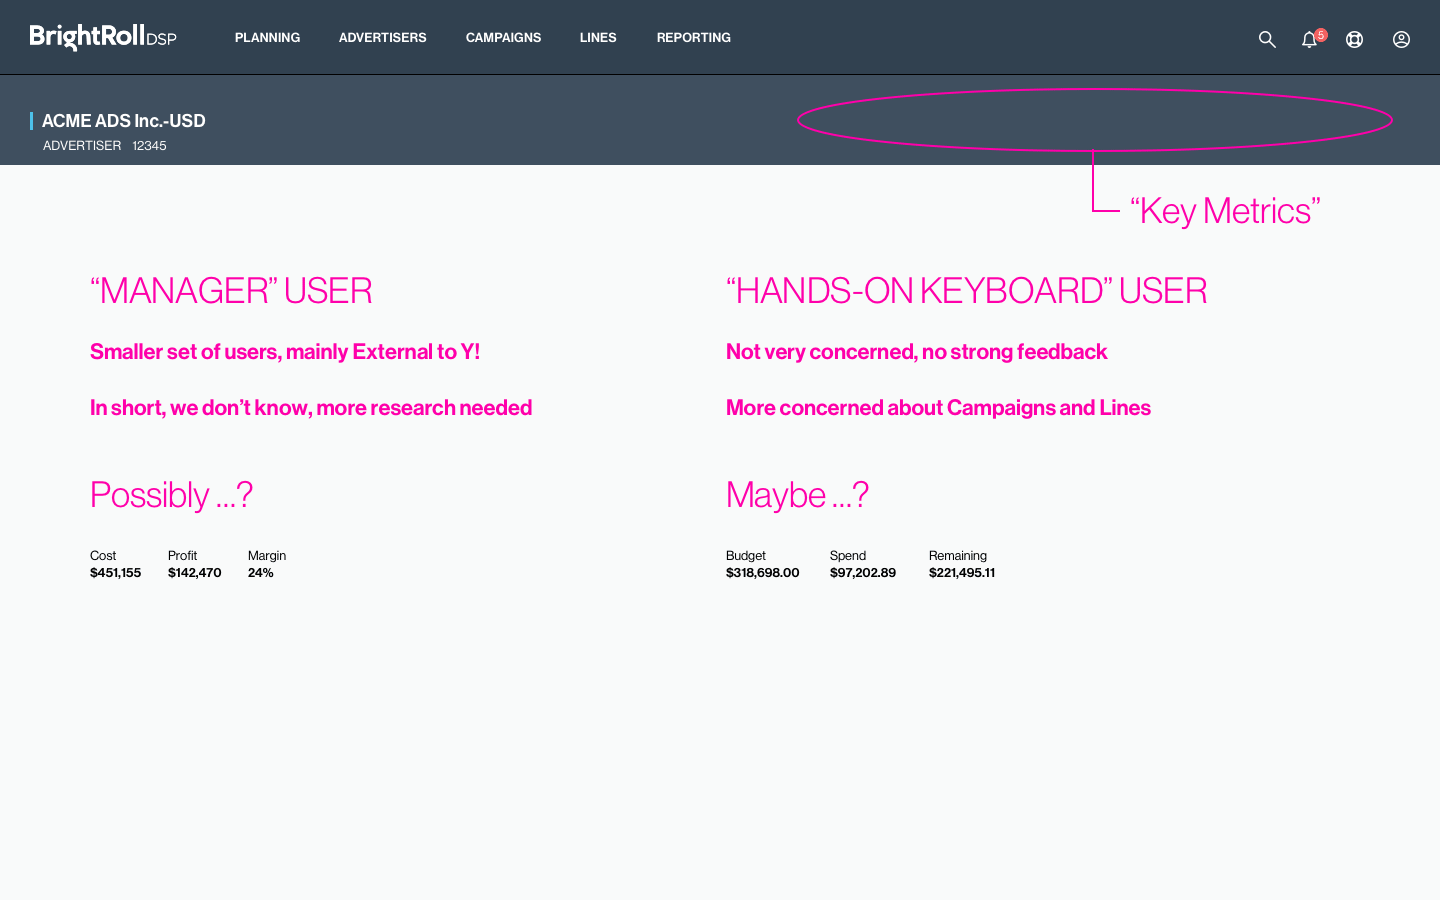
Task: Open the ADVERTISERS navigation item
Action: [382, 37]
